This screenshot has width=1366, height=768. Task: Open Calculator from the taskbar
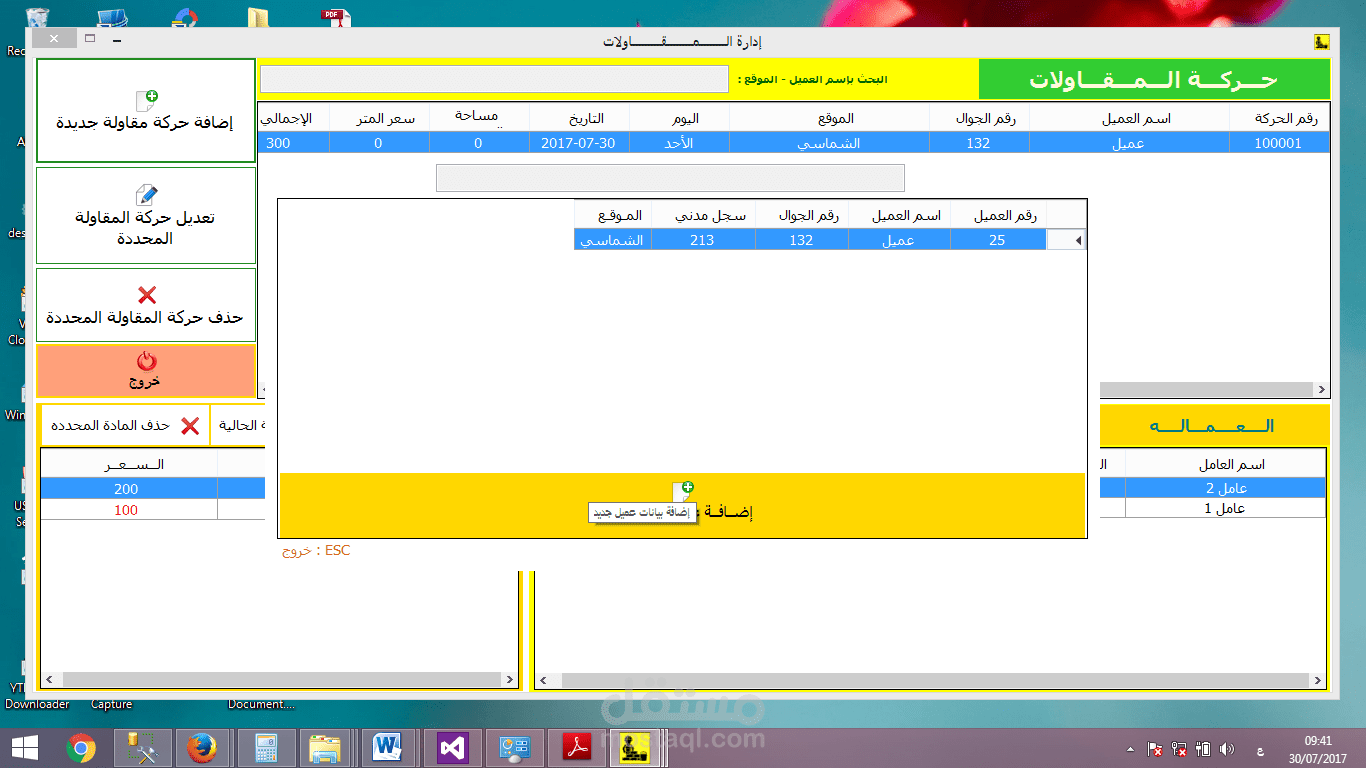pyautogui.click(x=266, y=747)
